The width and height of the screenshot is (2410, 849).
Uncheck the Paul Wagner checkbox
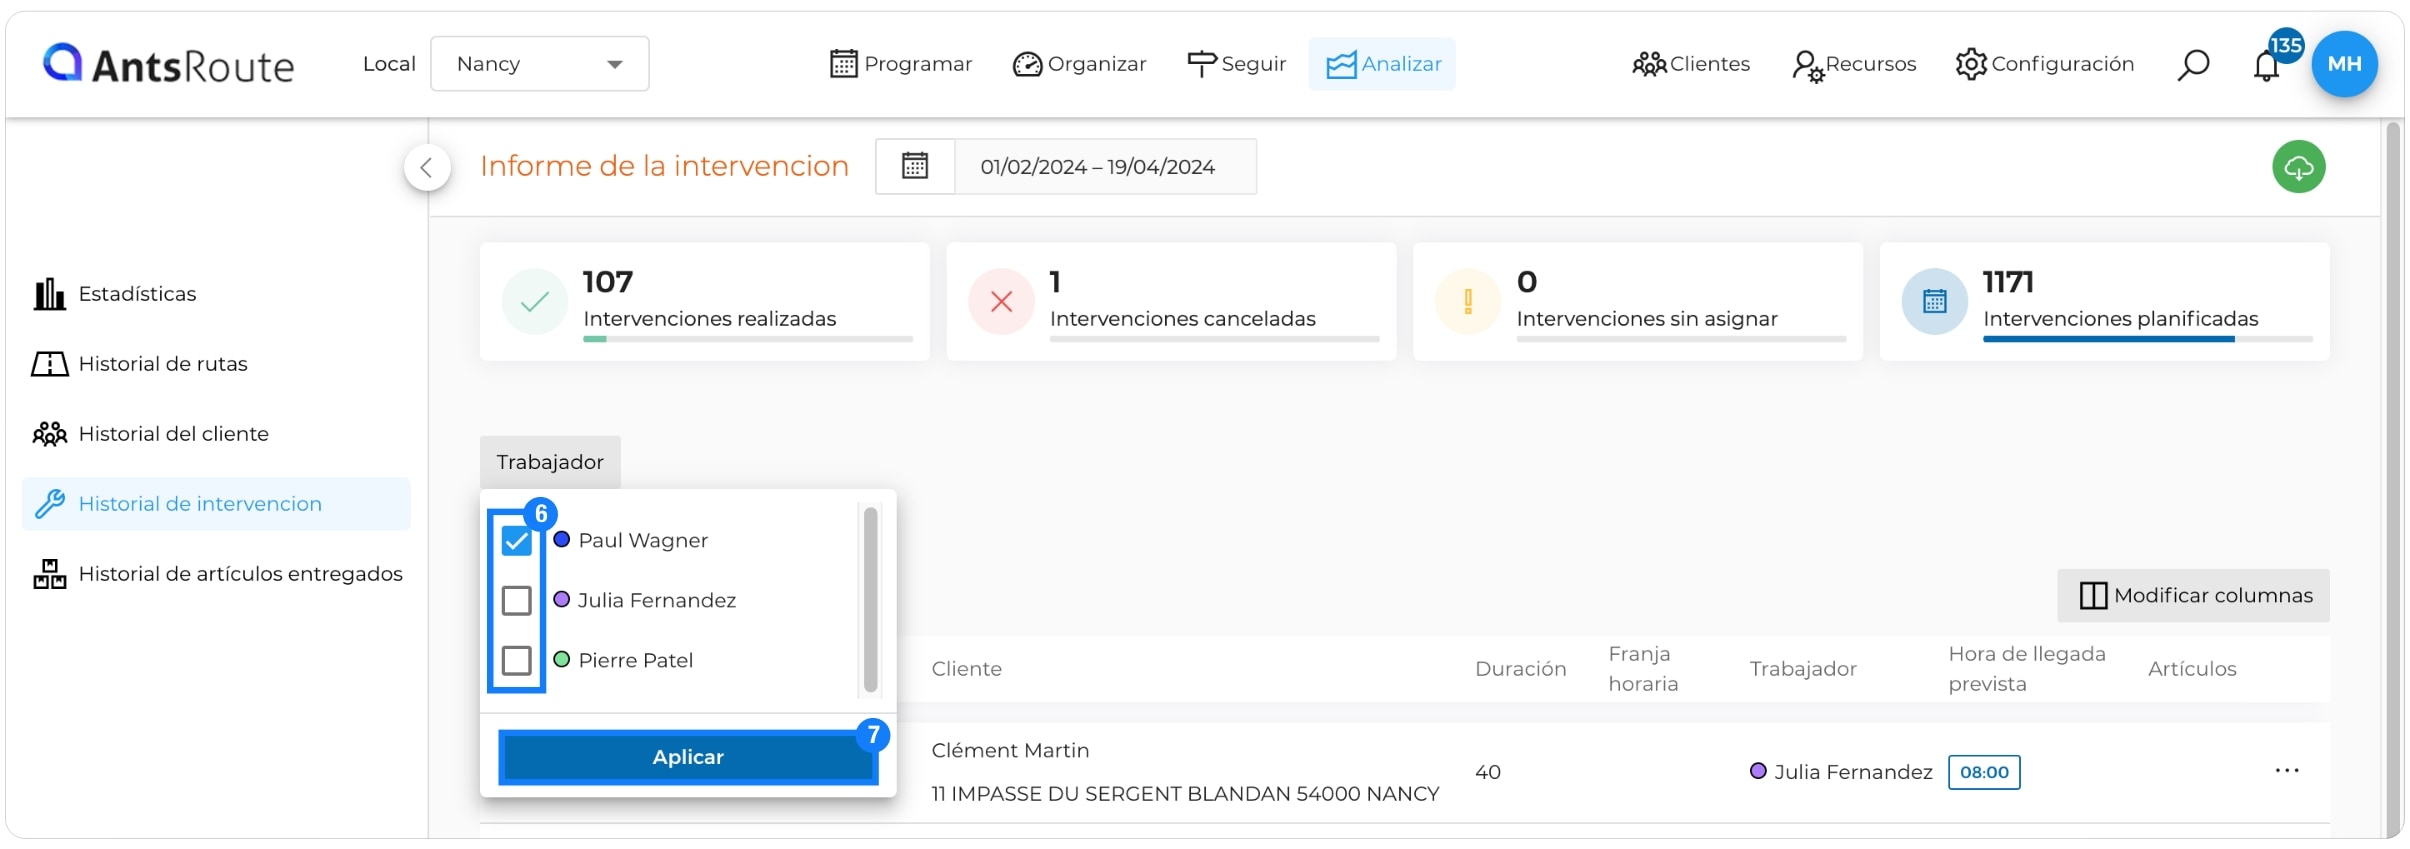[x=516, y=541]
